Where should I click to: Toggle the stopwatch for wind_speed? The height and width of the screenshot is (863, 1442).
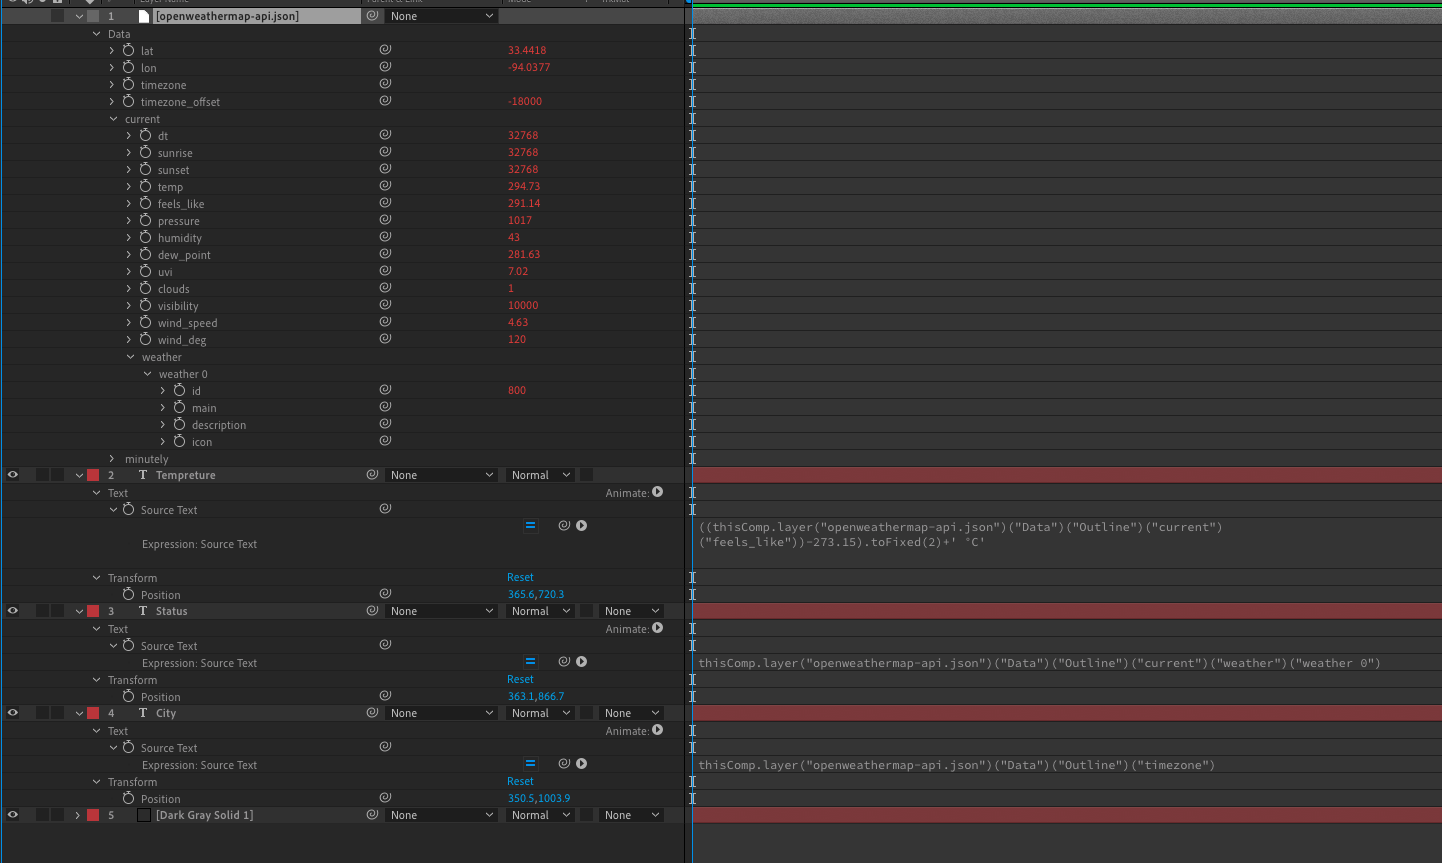146,322
